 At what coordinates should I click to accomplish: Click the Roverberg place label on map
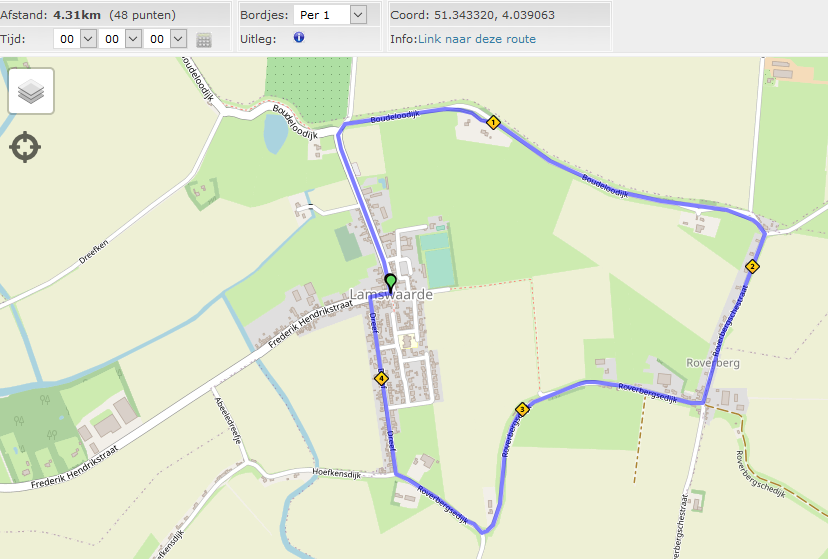(712, 363)
